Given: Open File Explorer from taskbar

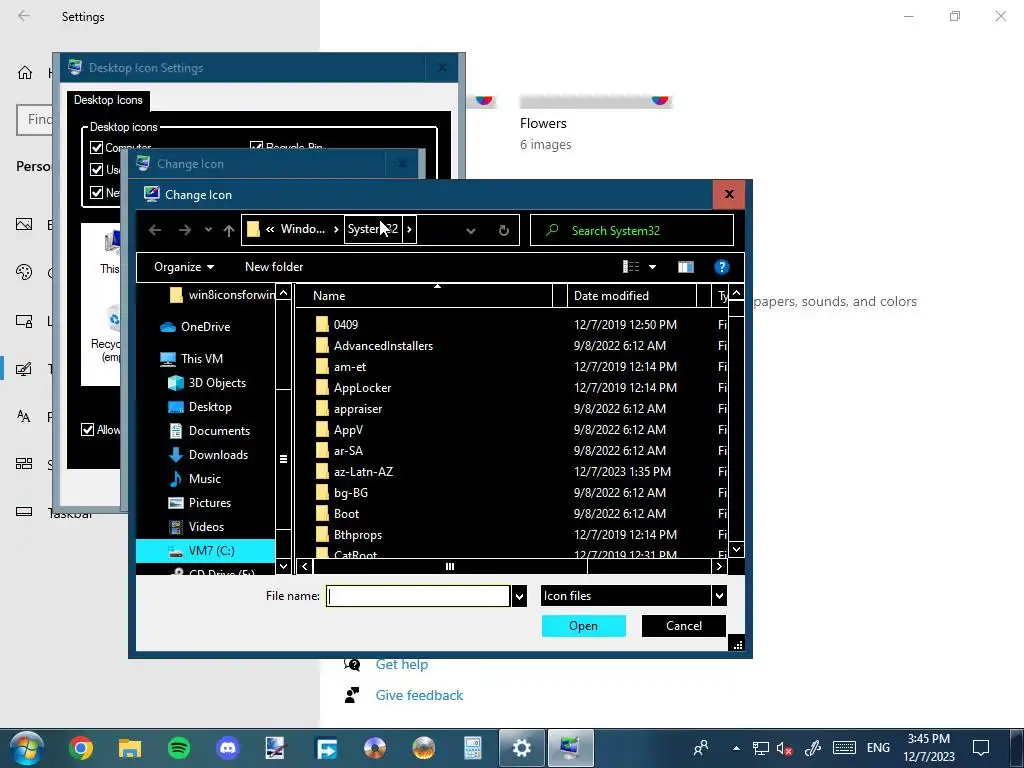Looking at the screenshot, I should tap(130, 748).
